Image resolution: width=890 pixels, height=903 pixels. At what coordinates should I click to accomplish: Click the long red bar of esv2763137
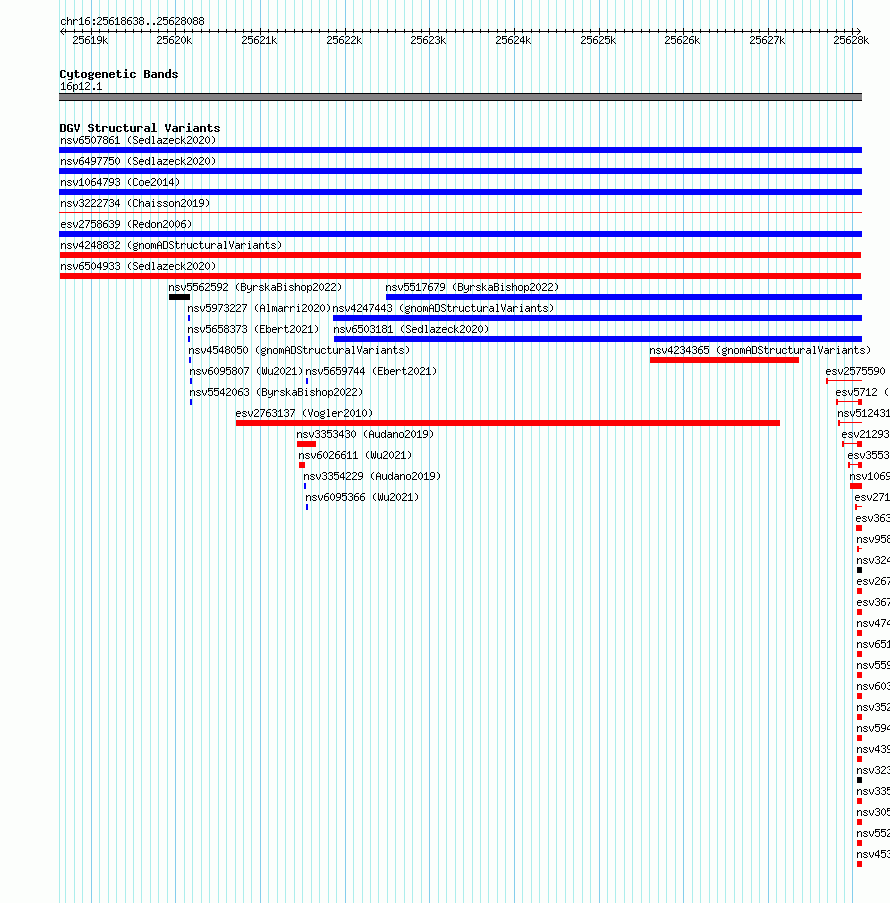508,423
